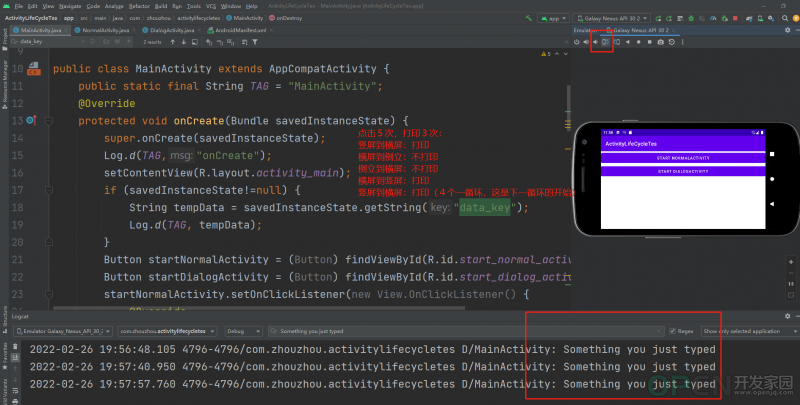Open Logcat emulator device dropdown

pos(63,331)
